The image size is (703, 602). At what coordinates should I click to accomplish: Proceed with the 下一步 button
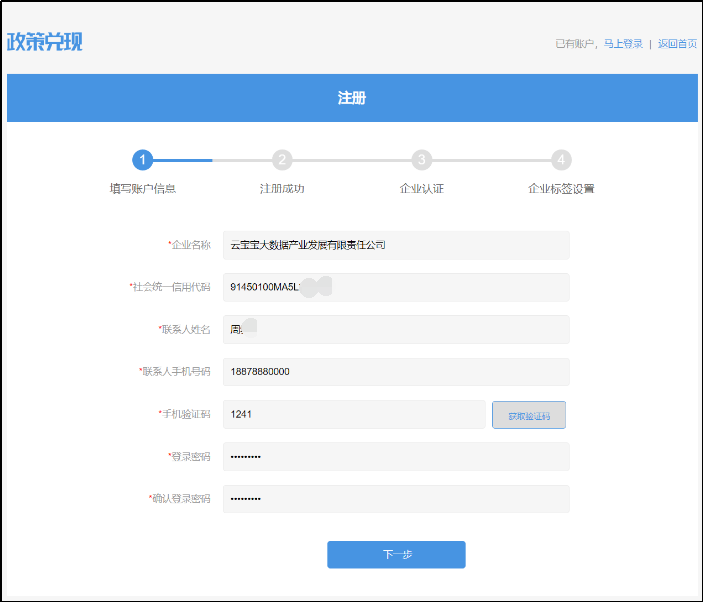tap(396, 554)
